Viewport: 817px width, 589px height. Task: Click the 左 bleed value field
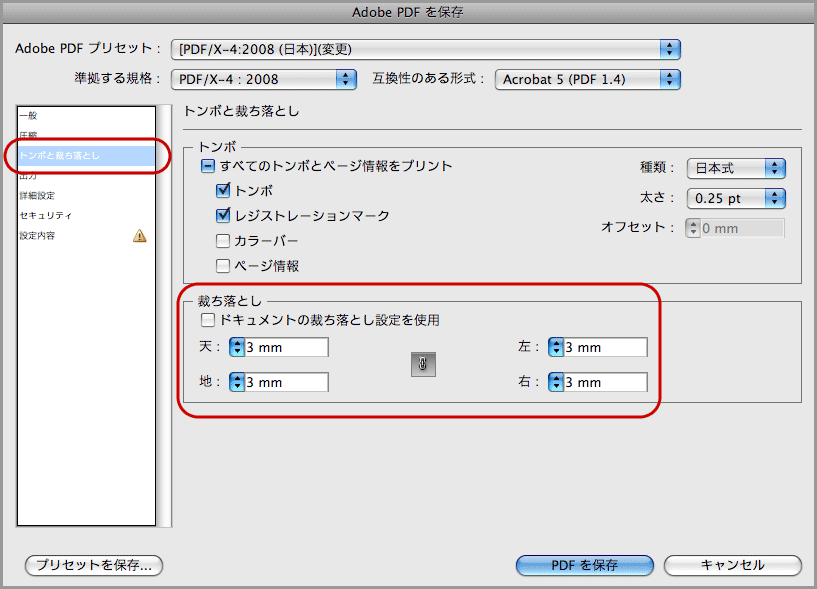tap(605, 347)
